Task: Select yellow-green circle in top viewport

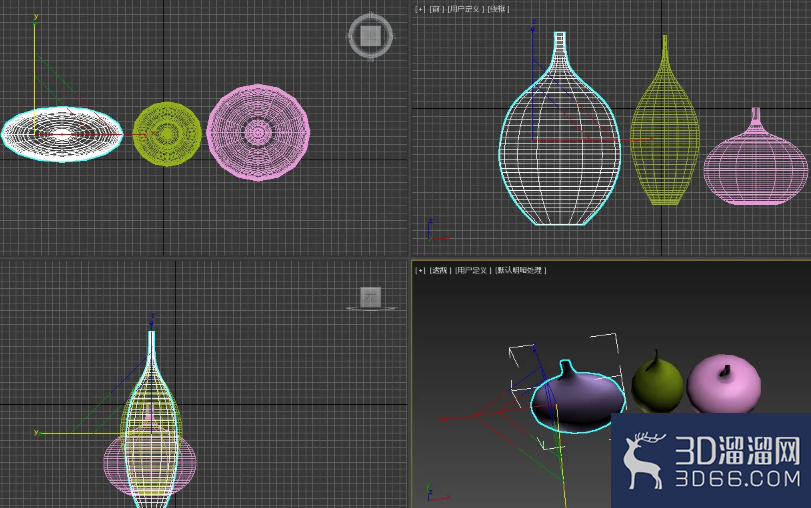Action: click(167, 134)
